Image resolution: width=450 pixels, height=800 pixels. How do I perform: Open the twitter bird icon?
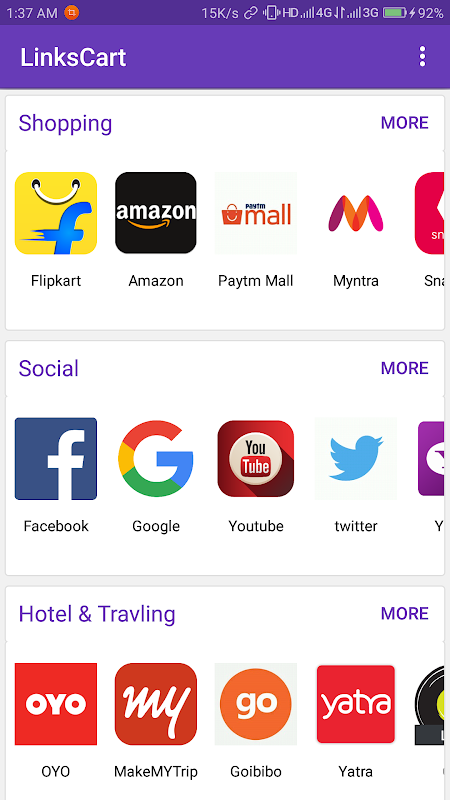pos(356,458)
